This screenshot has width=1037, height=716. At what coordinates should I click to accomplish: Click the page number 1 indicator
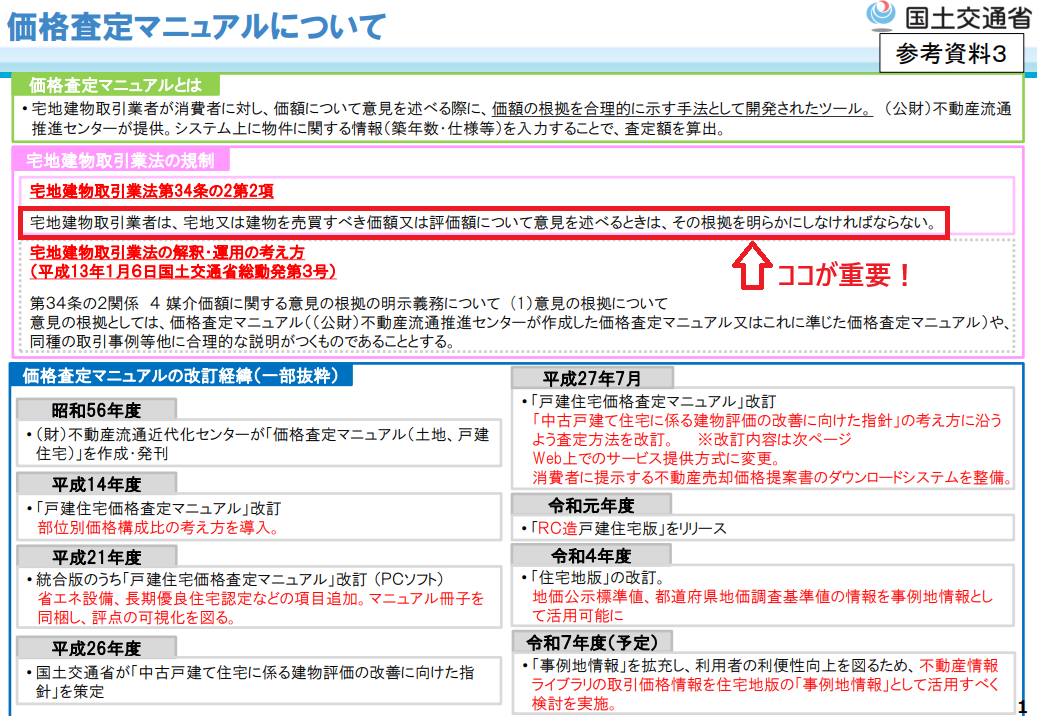pyautogui.click(x=1025, y=705)
